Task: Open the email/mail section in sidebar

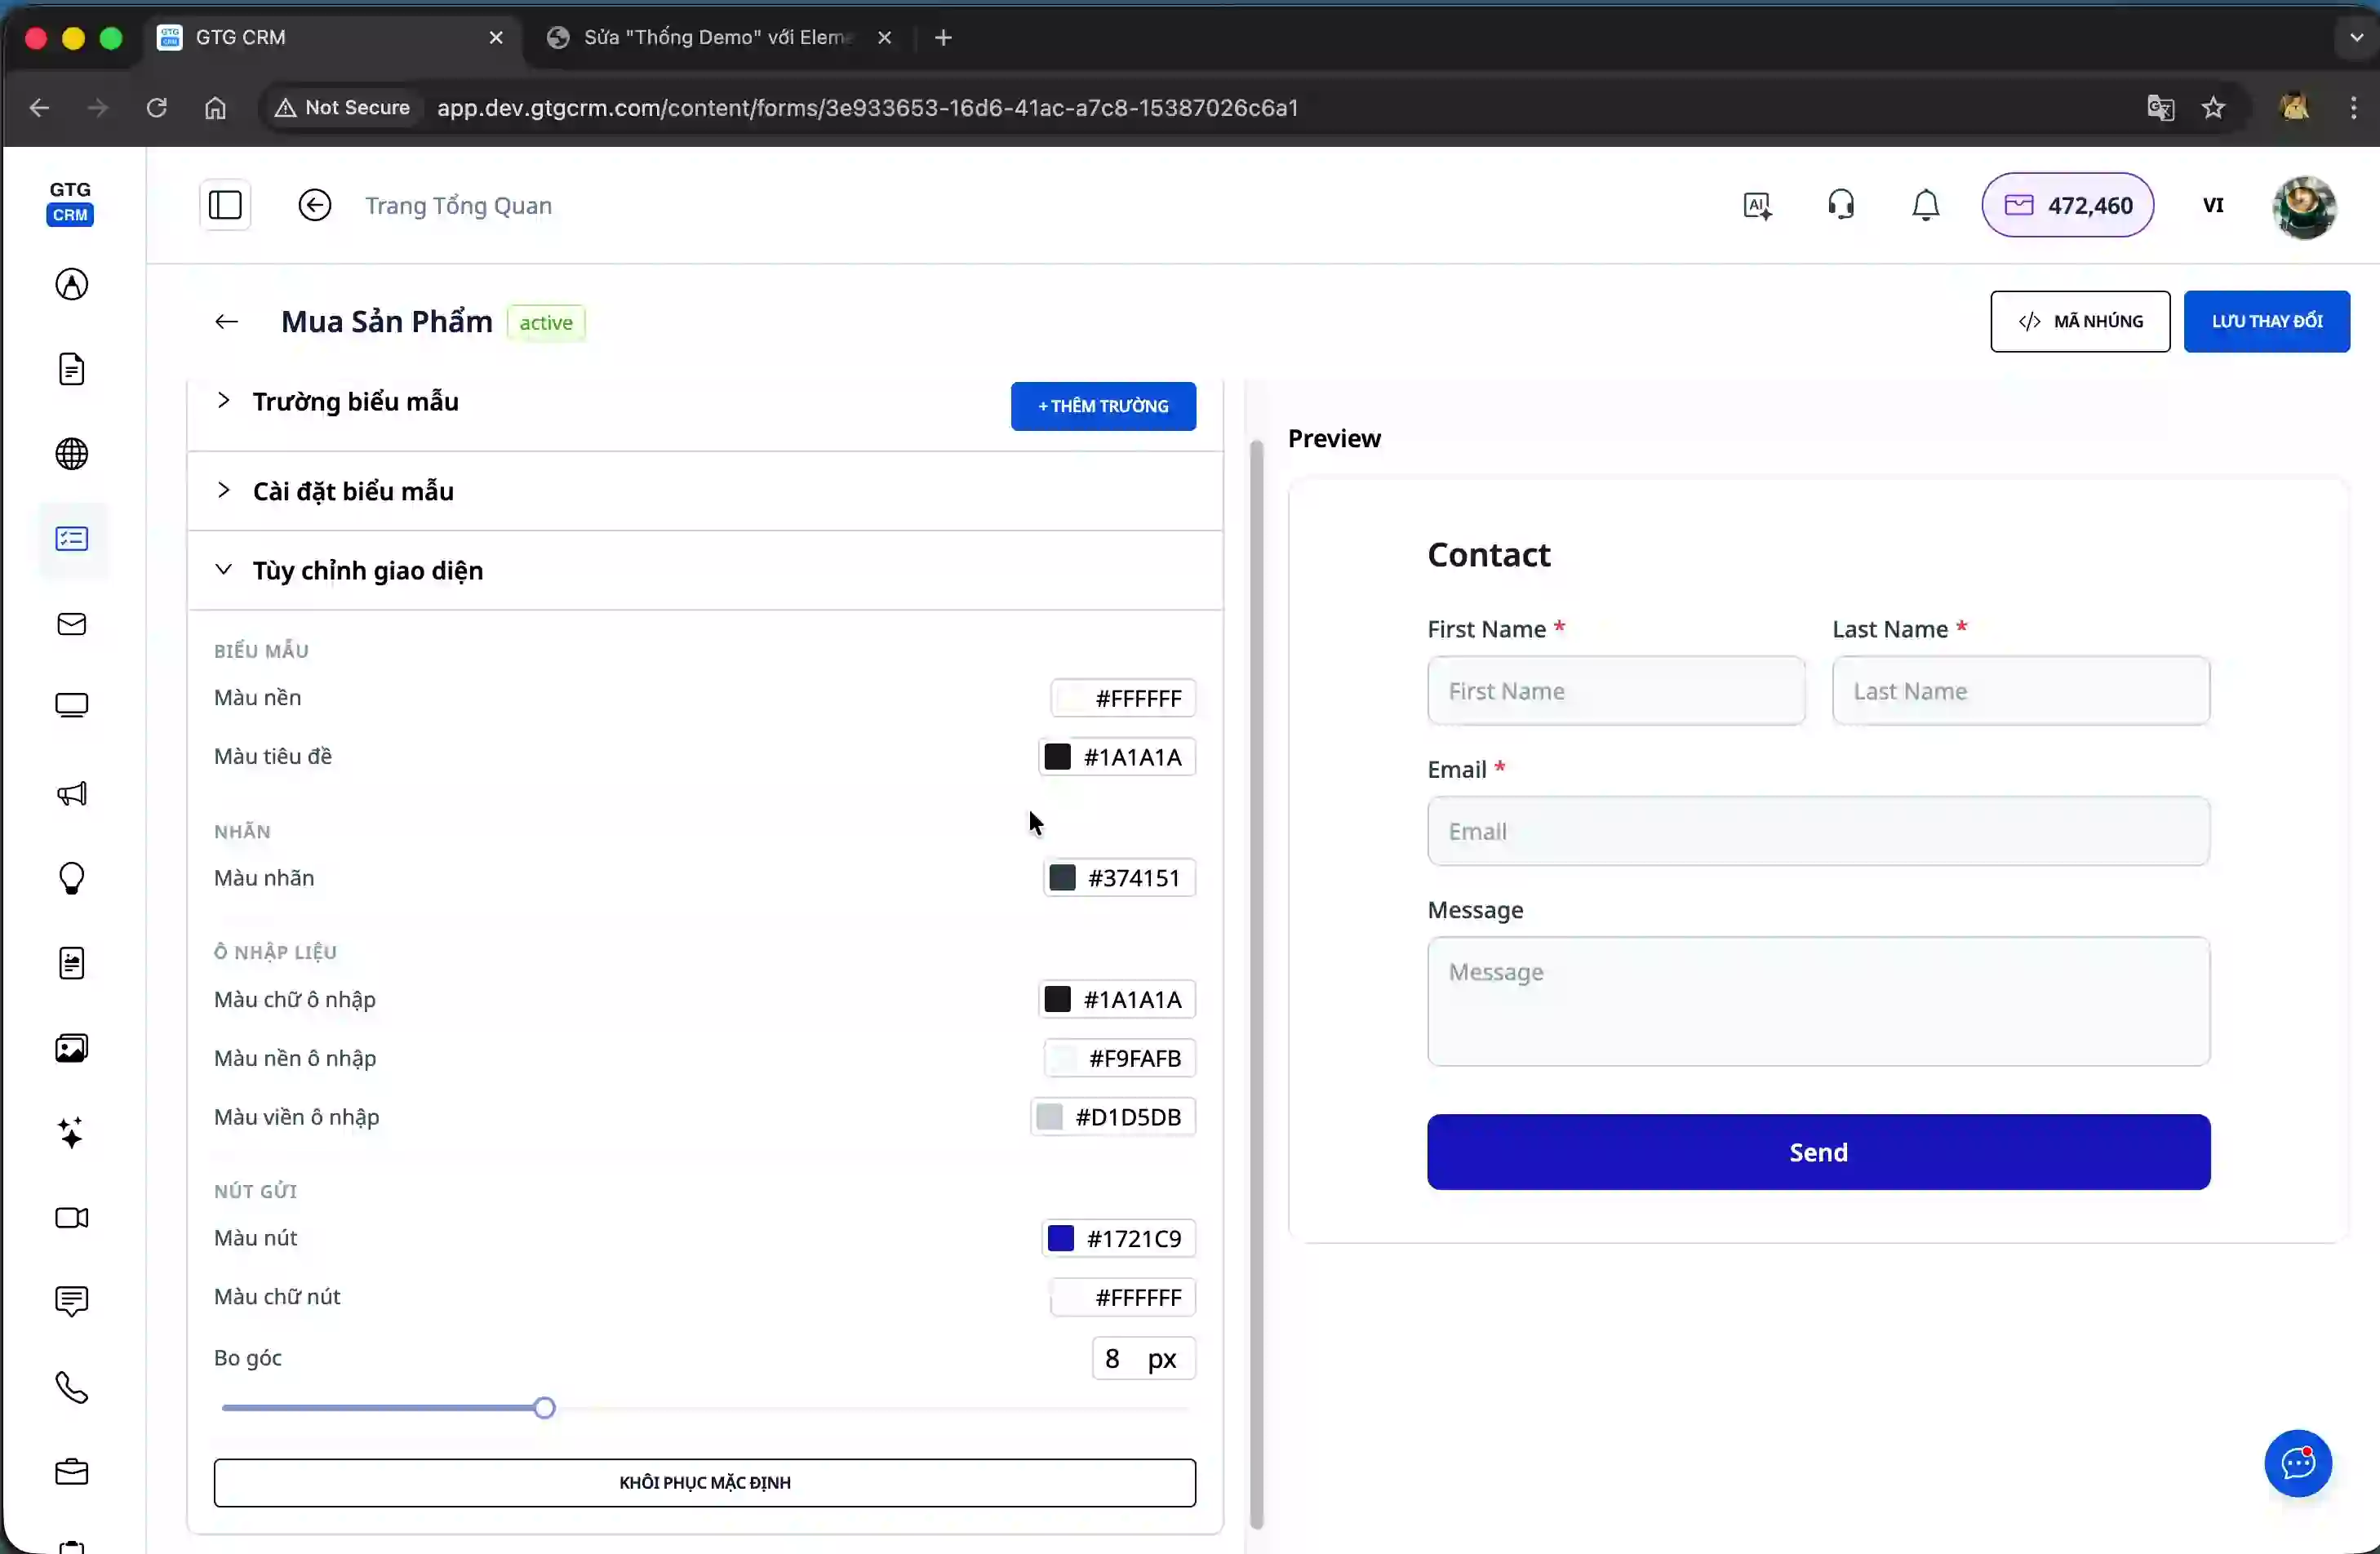Action: (71, 624)
